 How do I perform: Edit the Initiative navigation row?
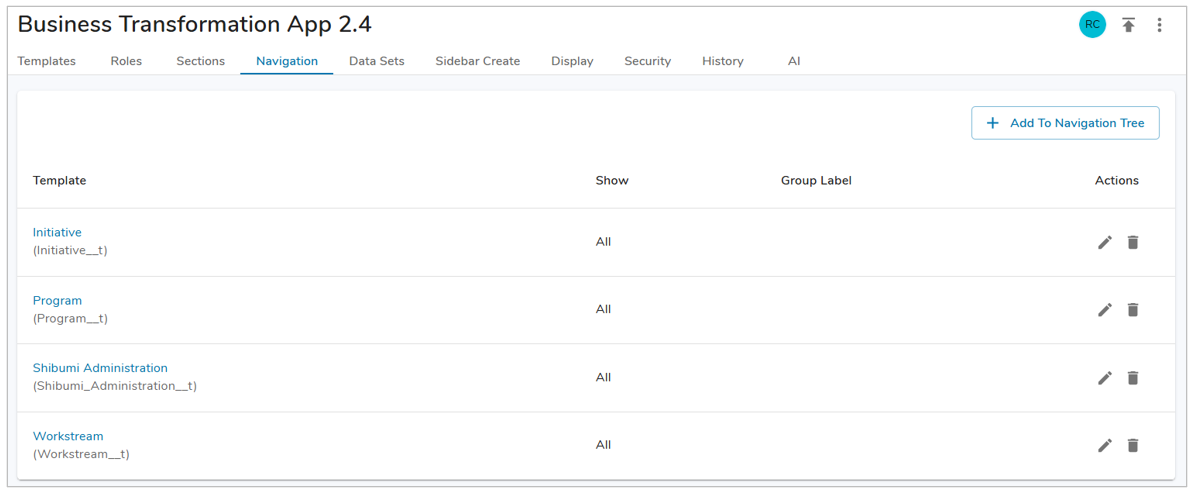pos(1104,242)
